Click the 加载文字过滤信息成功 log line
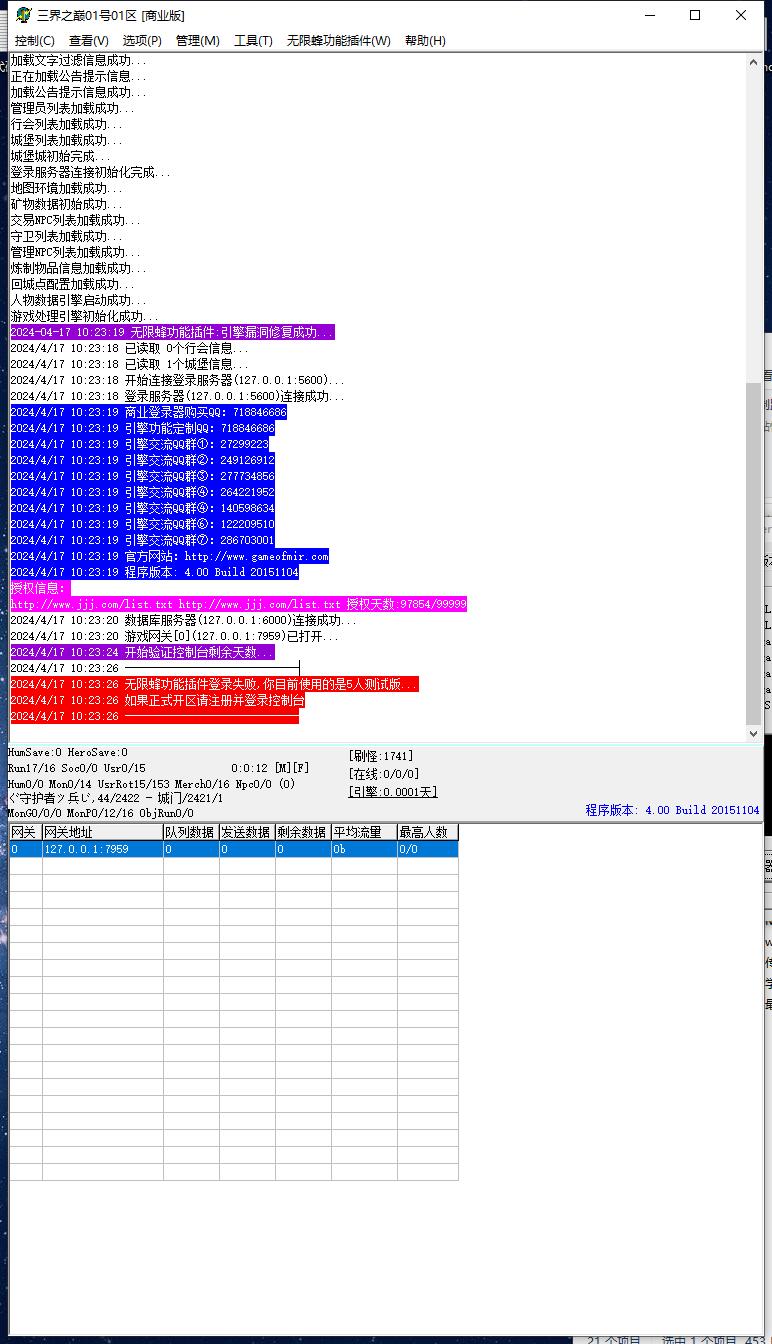The width and height of the screenshot is (772, 1344). [x=78, y=61]
